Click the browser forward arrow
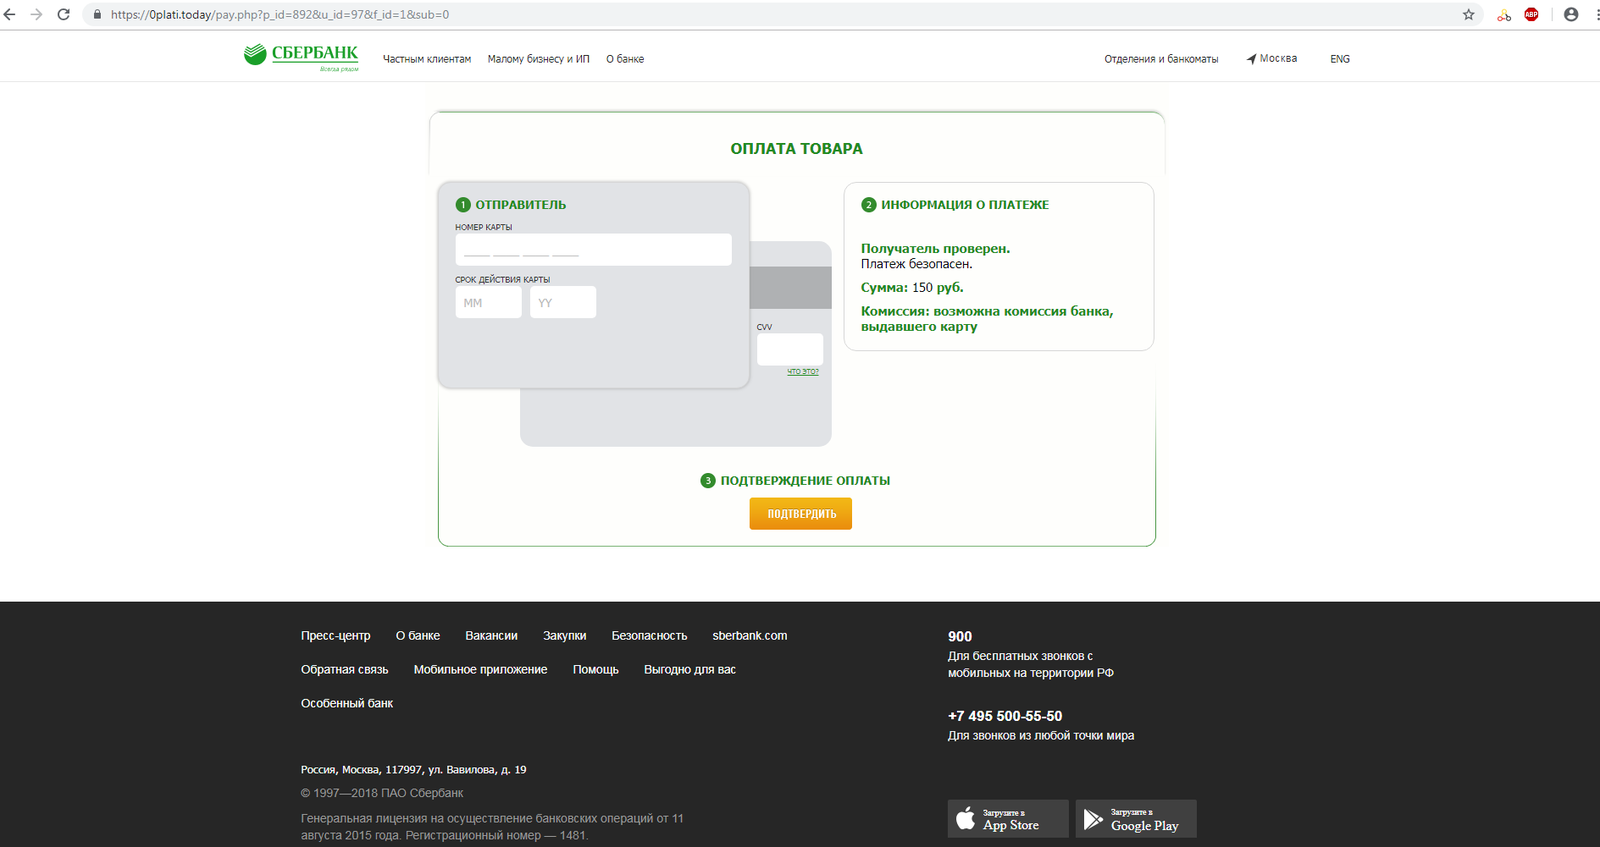 point(36,15)
